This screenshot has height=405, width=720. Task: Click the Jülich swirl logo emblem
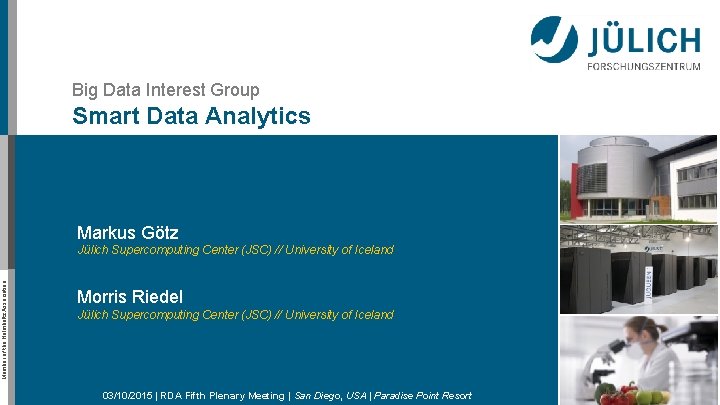554,40
